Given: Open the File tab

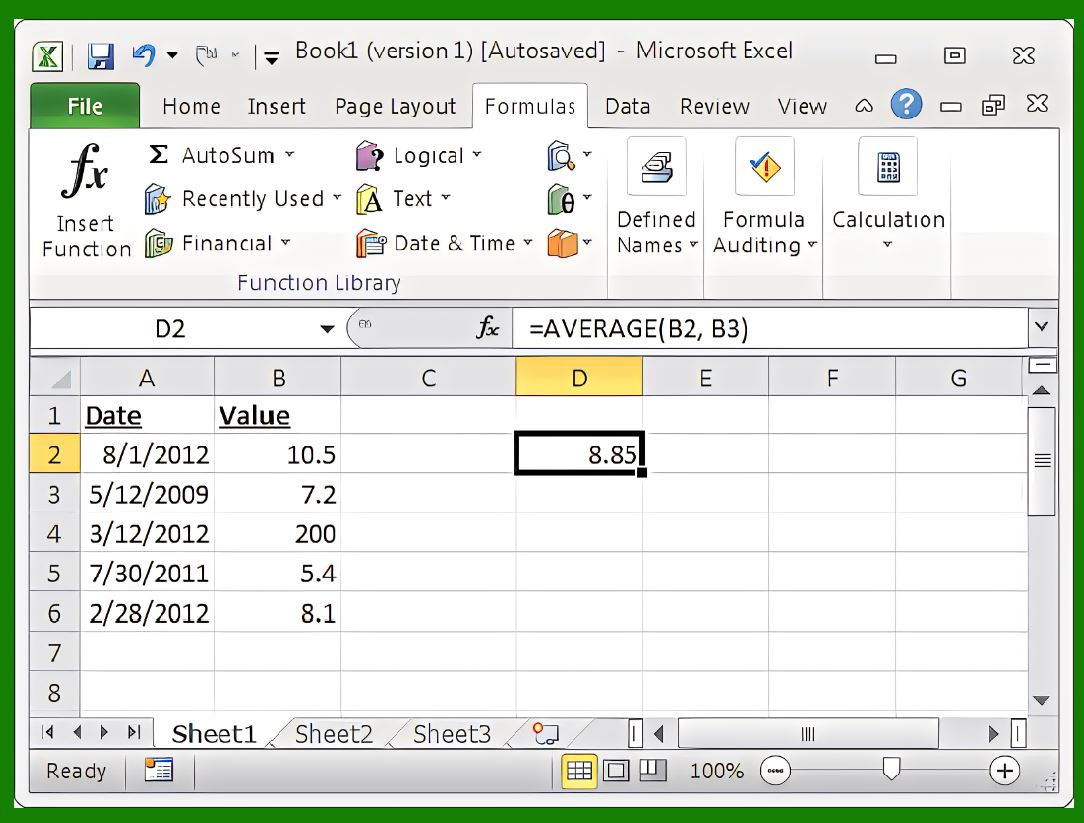Looking at the screenshot, I should coord(85,106).
